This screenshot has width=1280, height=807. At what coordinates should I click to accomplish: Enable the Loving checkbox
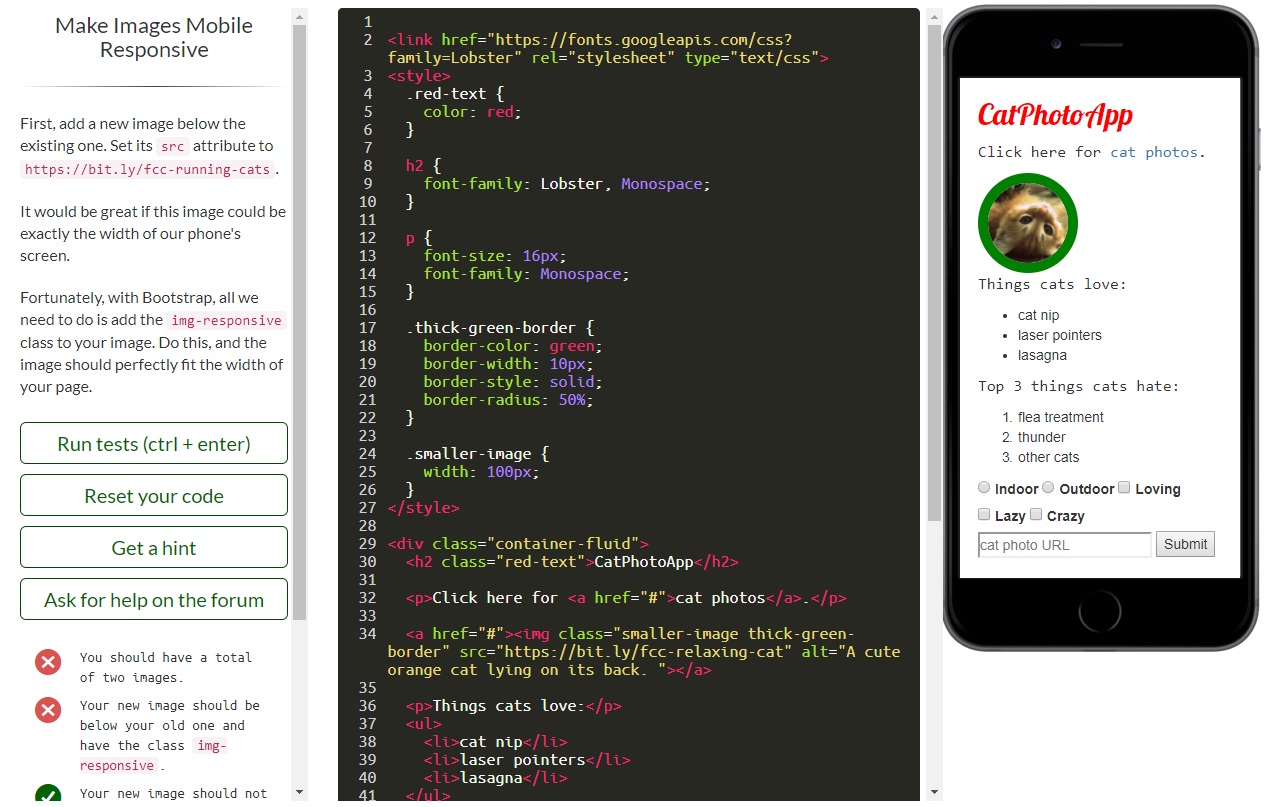tap(1124, 488)
